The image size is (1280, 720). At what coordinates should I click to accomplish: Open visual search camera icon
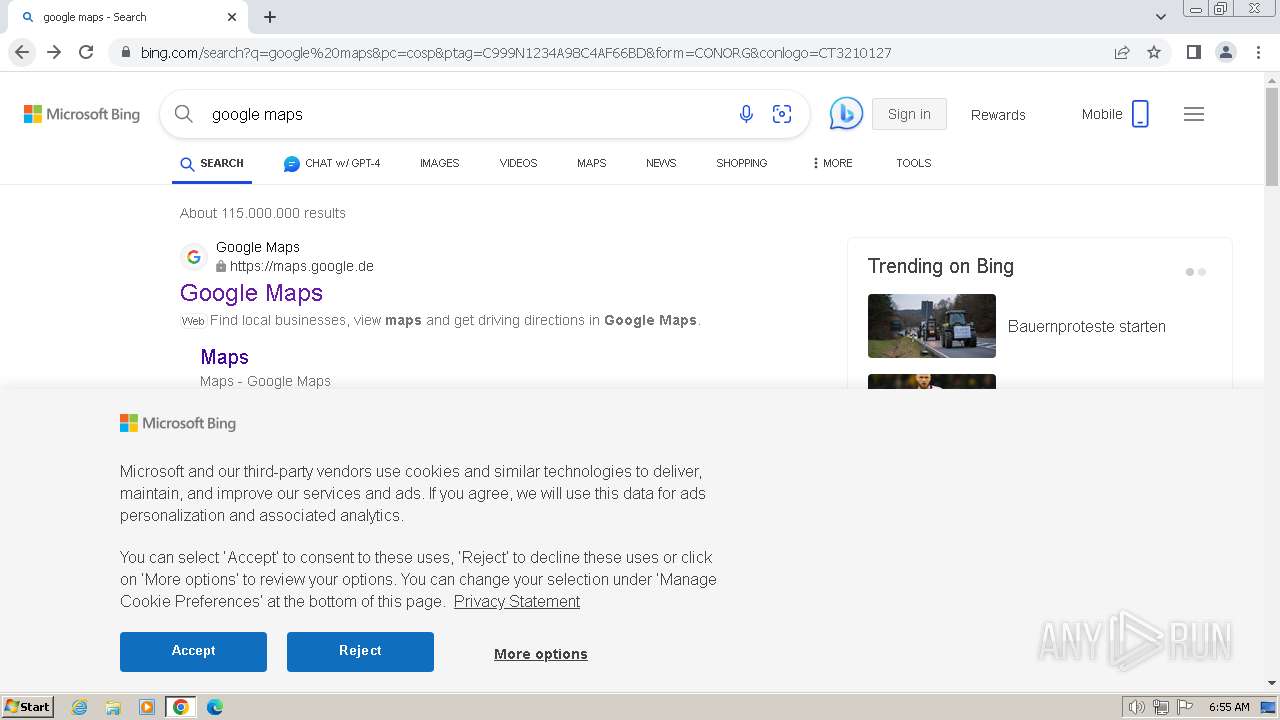(782, 114)
